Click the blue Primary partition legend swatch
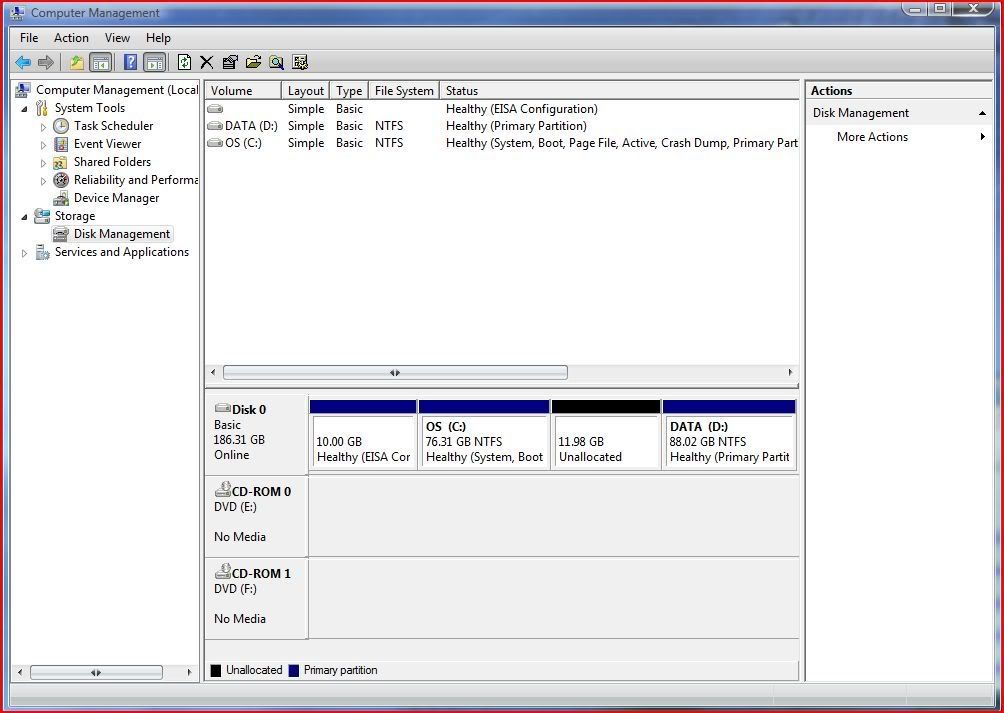 [x=294, y=670]
